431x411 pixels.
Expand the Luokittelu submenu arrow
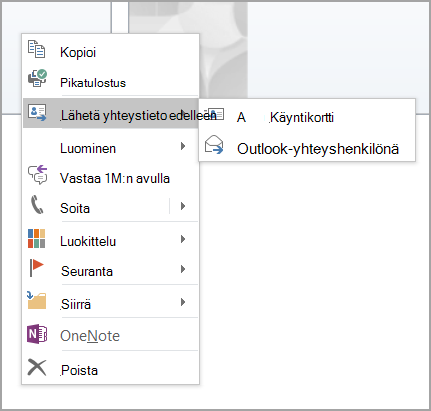point(183,239)
